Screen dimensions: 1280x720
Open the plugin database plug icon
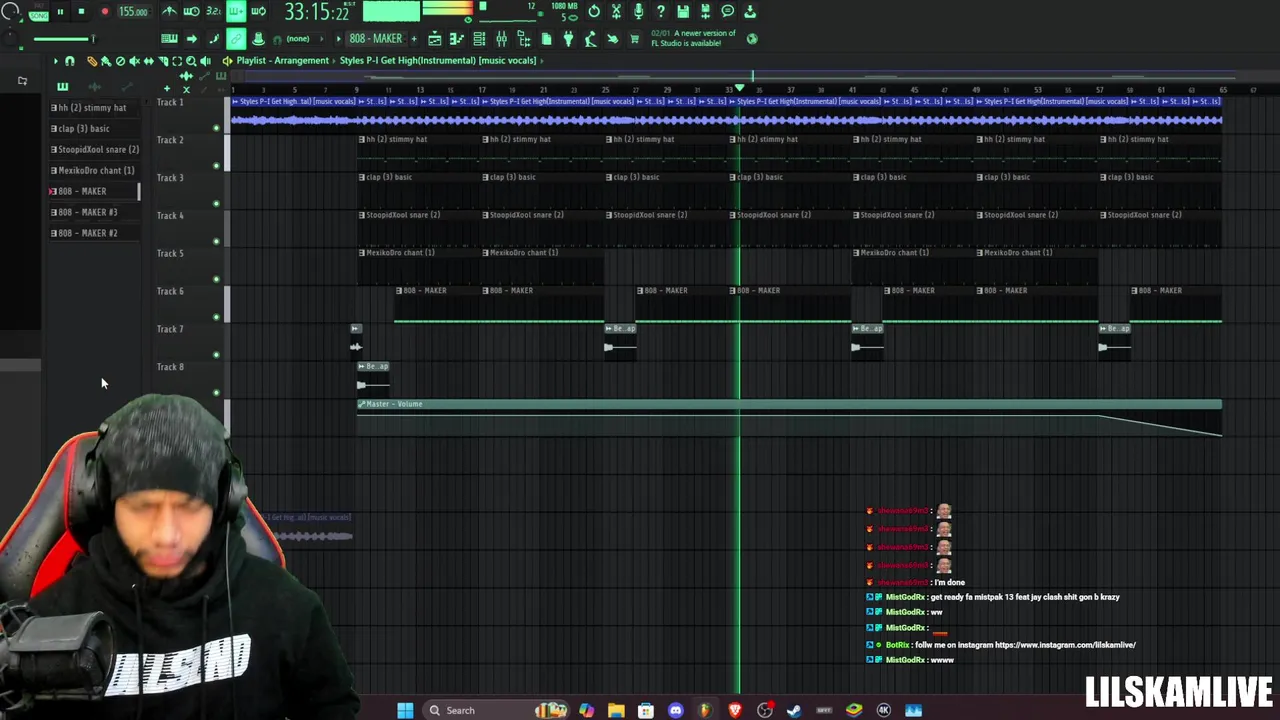pos(568,39)
